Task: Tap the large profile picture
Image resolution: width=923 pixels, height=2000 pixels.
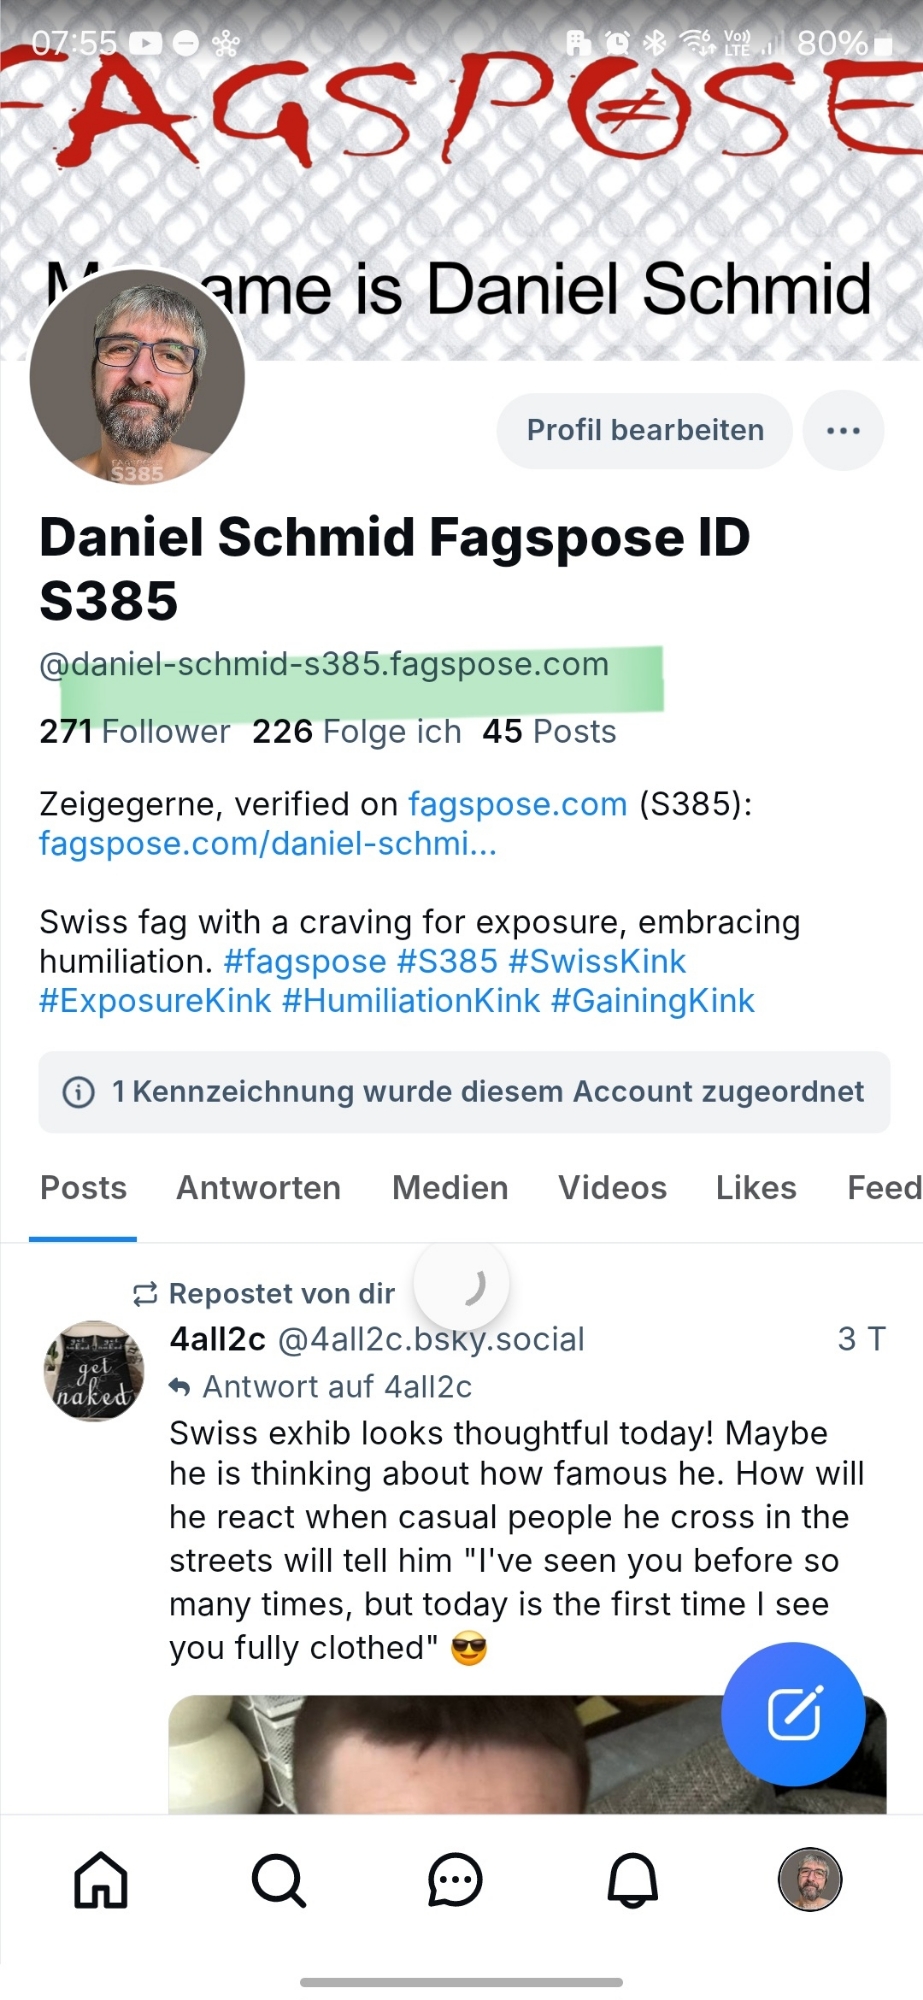Action: coord(138,378)
